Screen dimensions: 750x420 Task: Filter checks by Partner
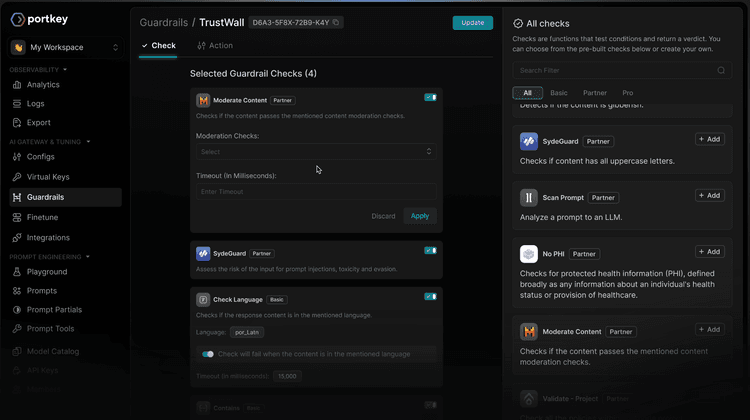point(595,93)
